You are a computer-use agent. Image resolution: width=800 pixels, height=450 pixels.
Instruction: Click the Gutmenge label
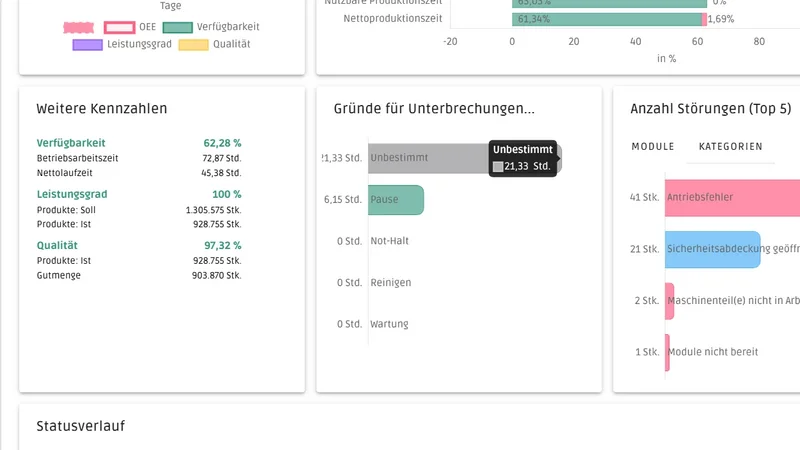[x=59, y=276]
